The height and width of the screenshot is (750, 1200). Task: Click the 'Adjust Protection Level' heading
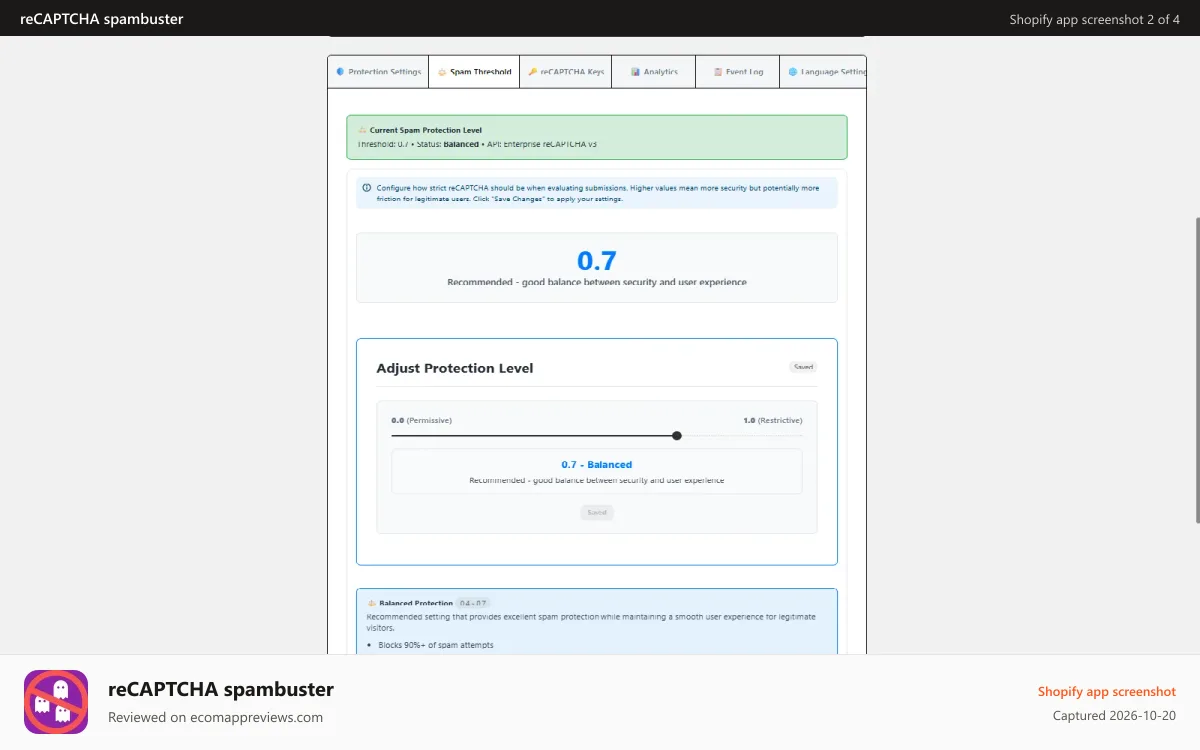[455, 368]
